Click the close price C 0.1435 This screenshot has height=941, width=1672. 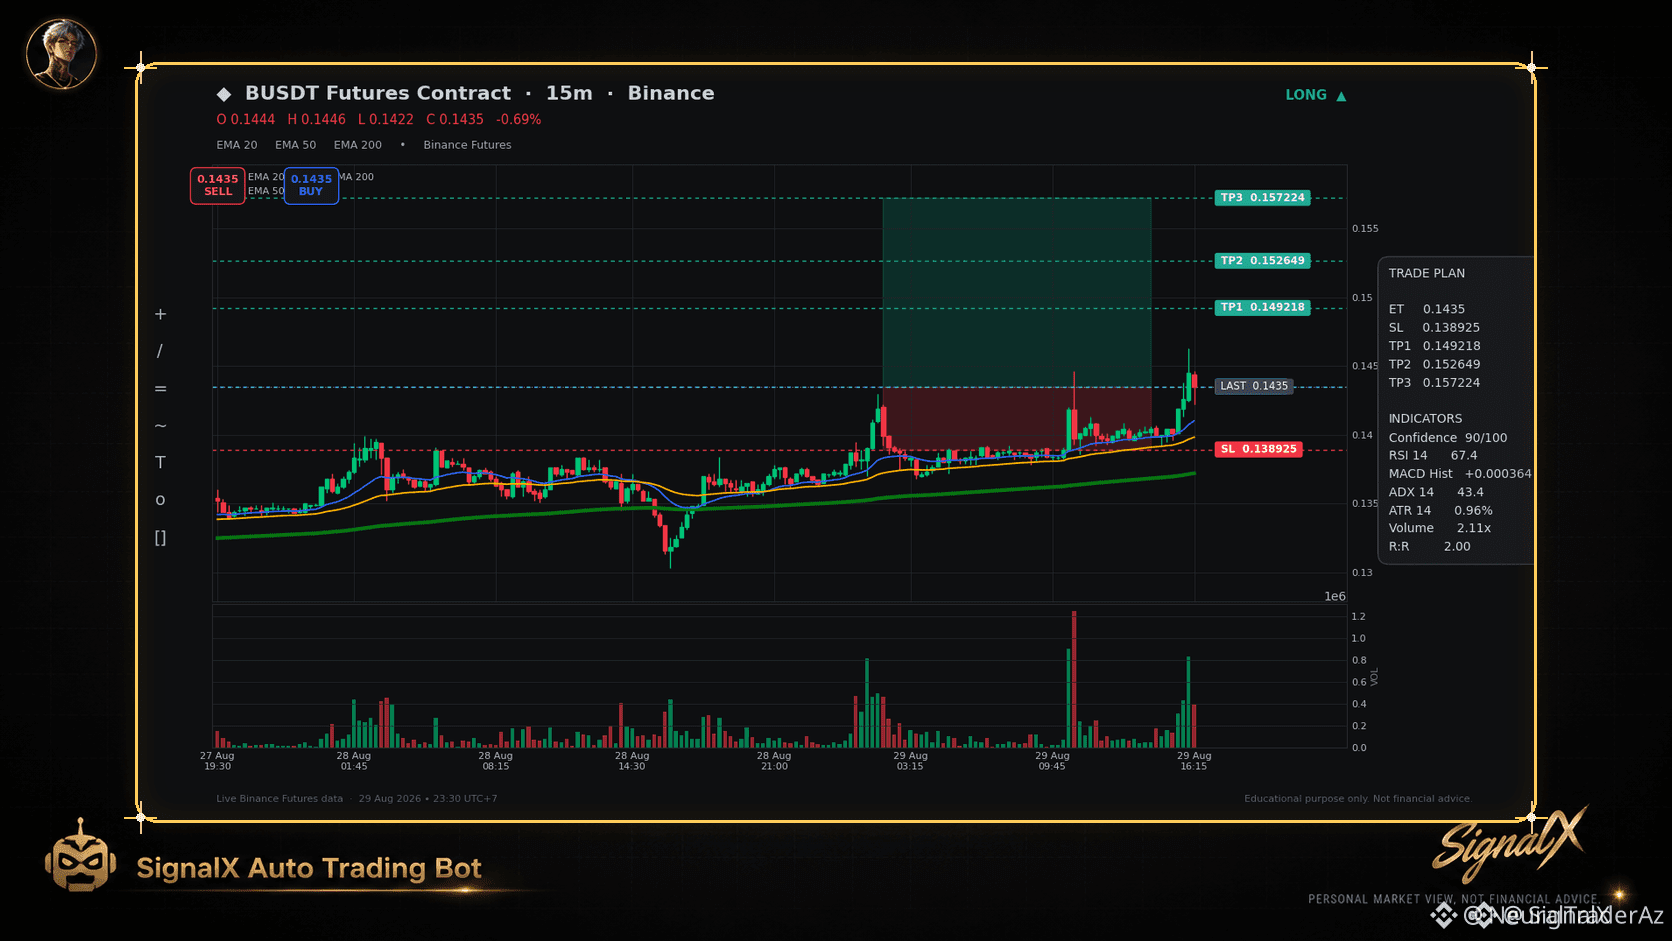pyautogui.click(x=455, y=119)
